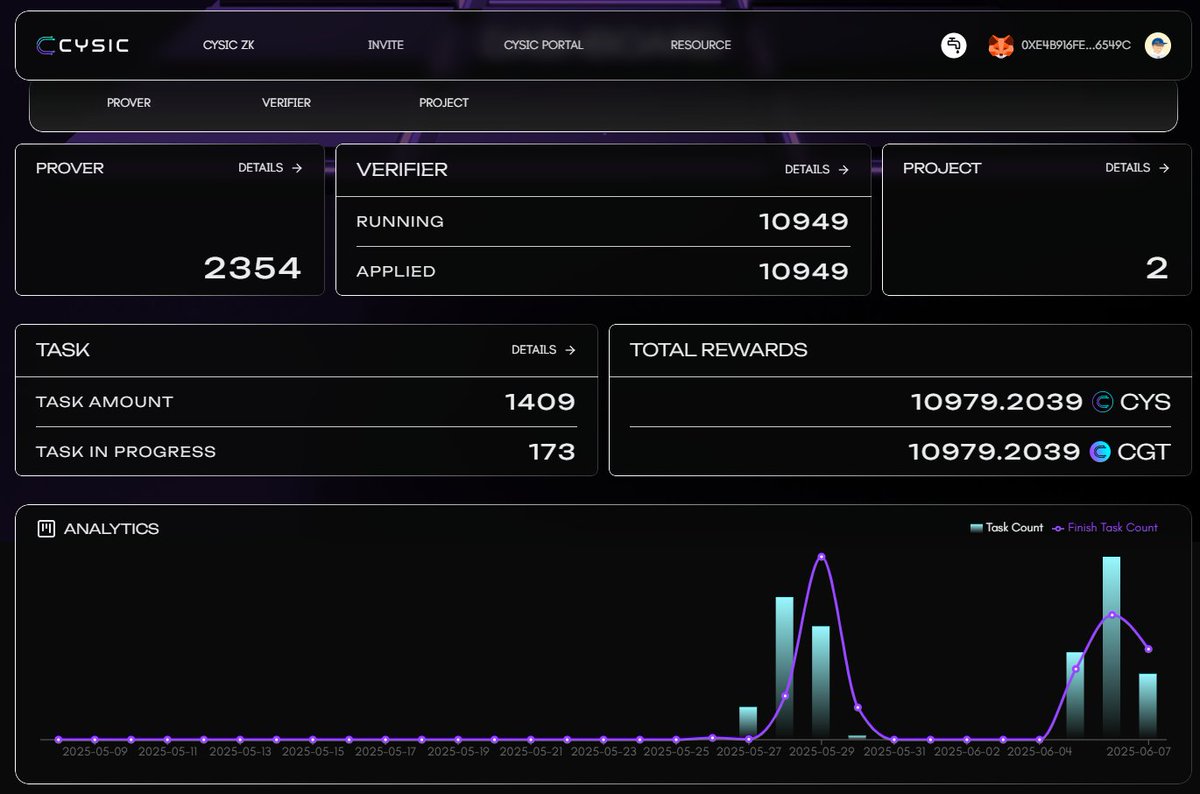
Task: Click the 2025-05-29 line peak point
Action: (821, 556)
